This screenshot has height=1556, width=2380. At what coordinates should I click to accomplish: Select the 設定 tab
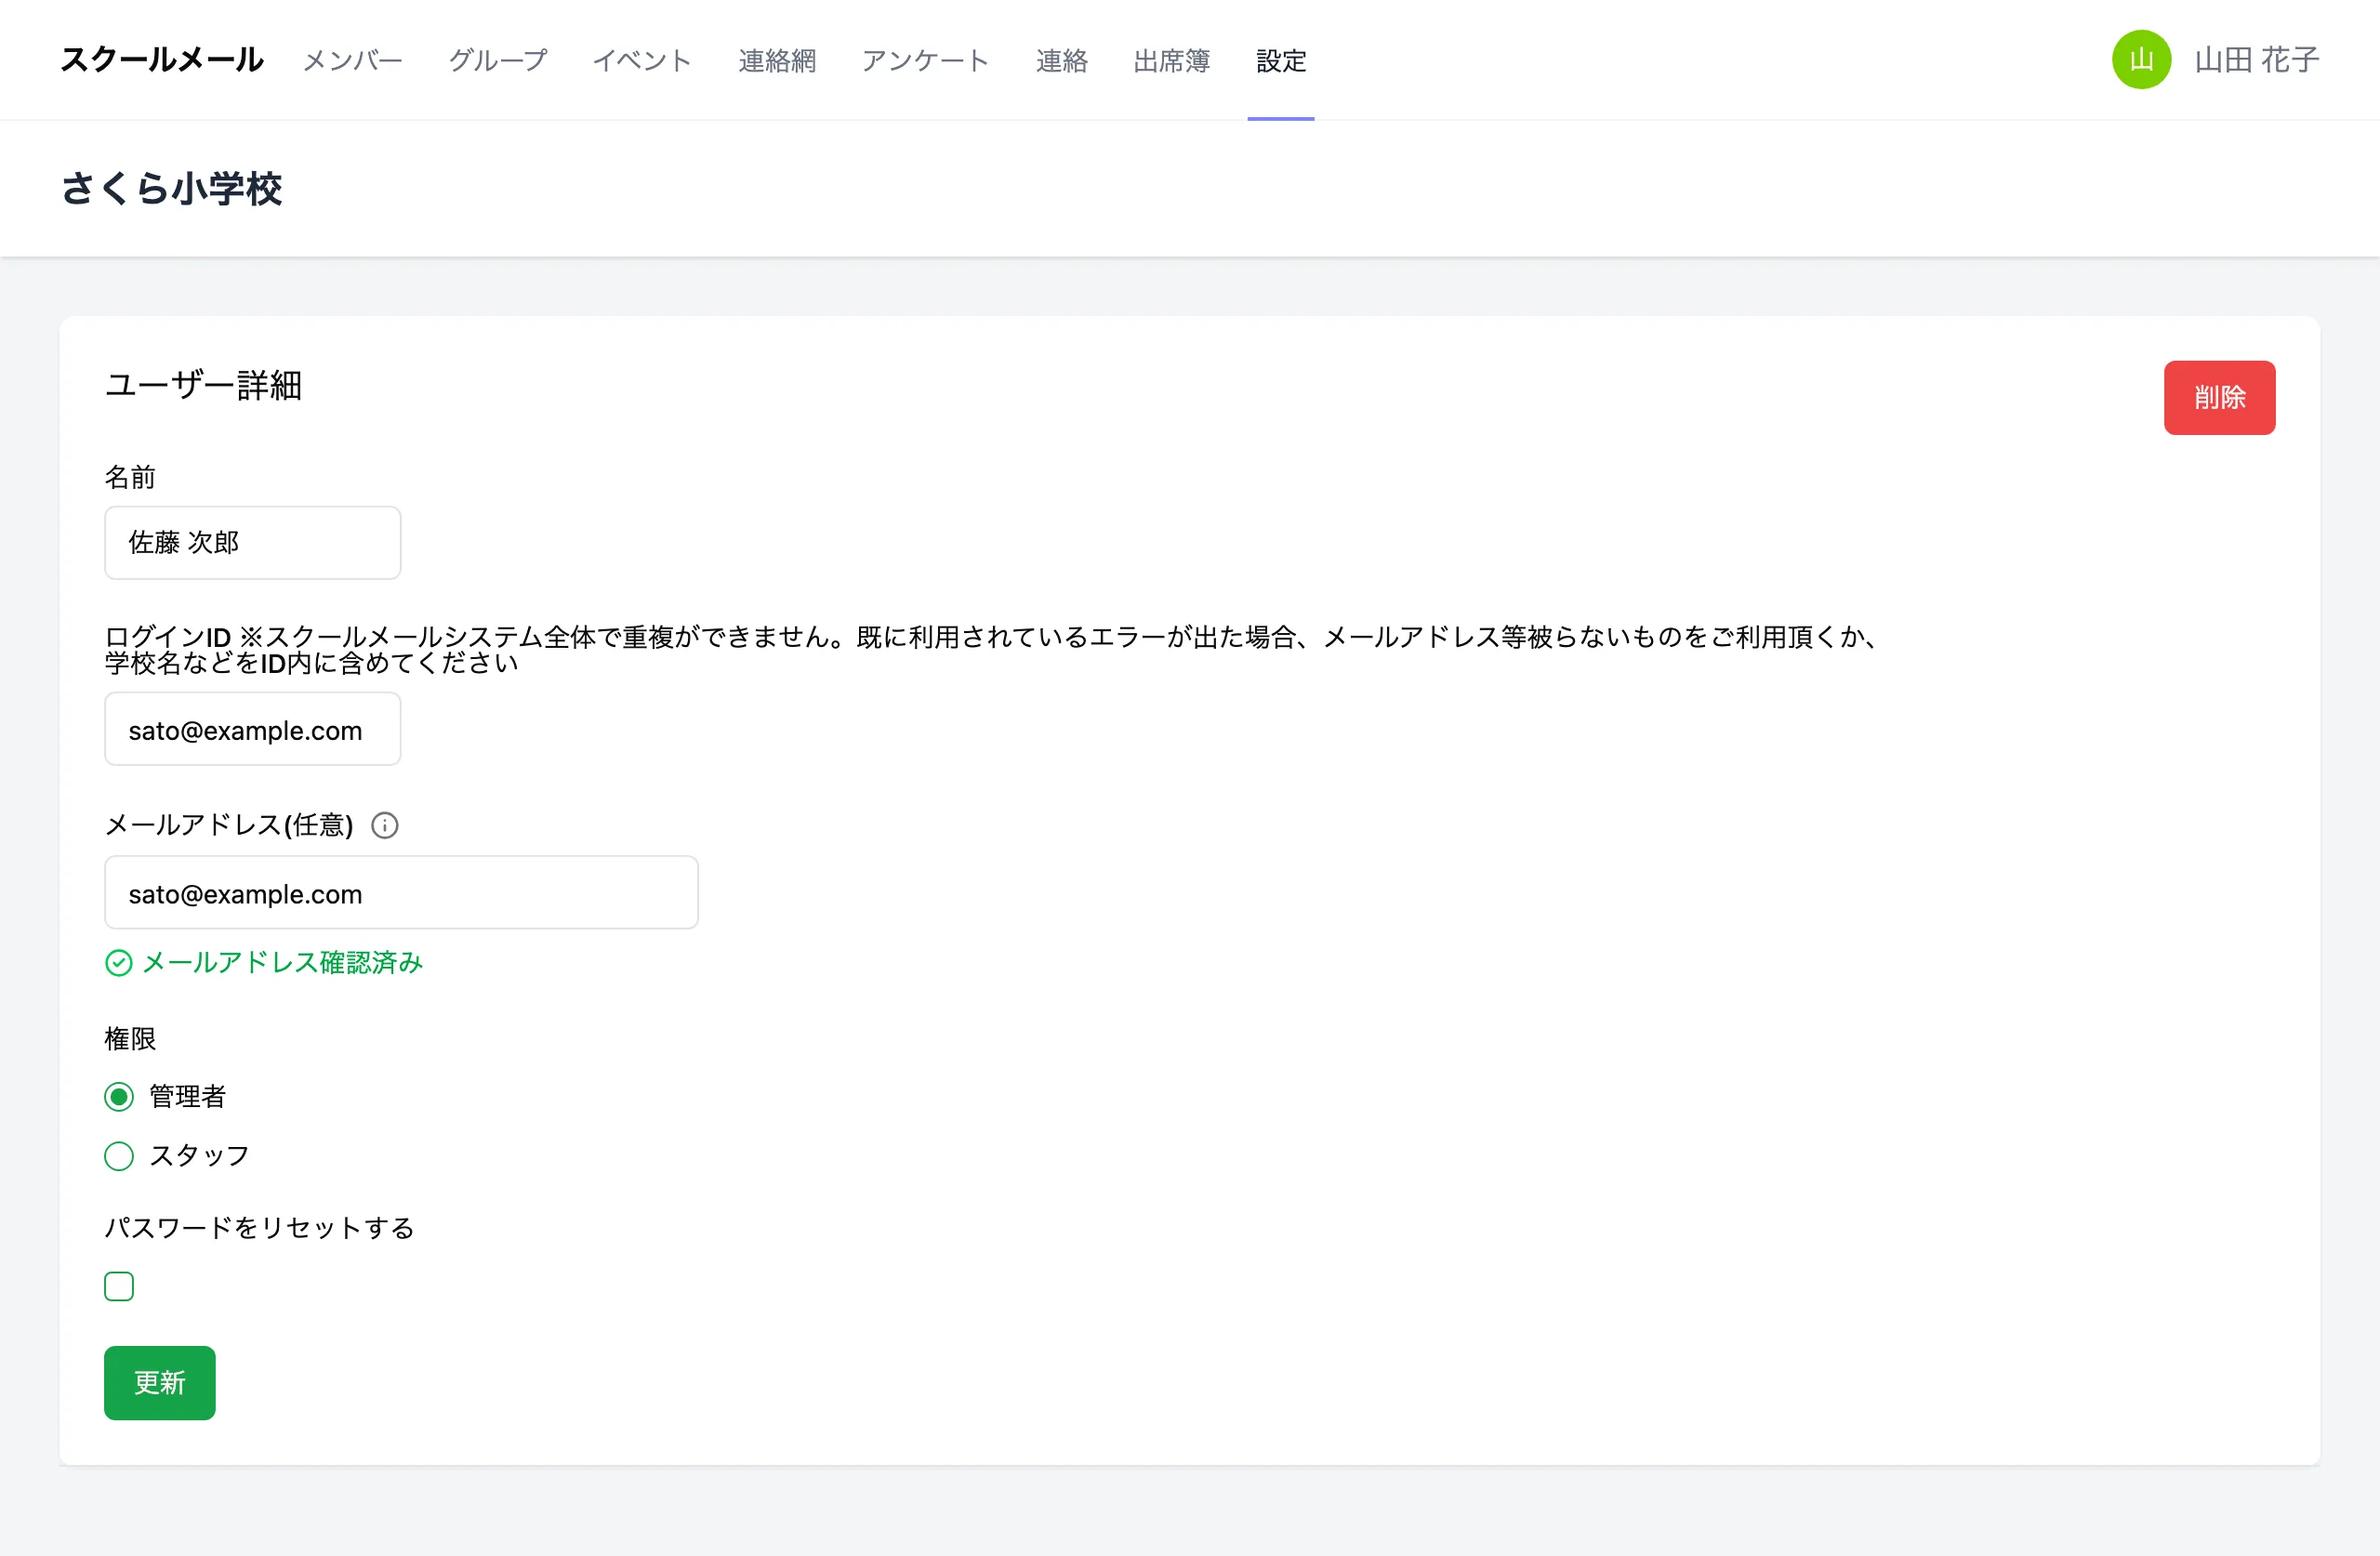click(1281, 60)
